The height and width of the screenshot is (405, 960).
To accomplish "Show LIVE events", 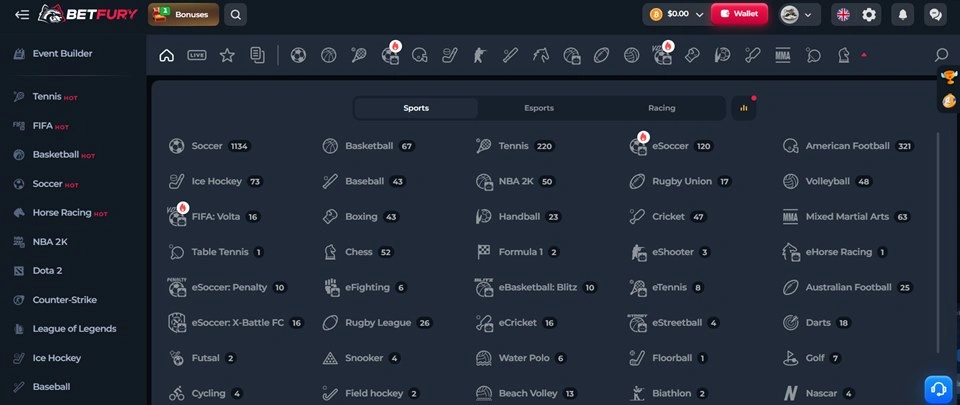I will [197, 55].
